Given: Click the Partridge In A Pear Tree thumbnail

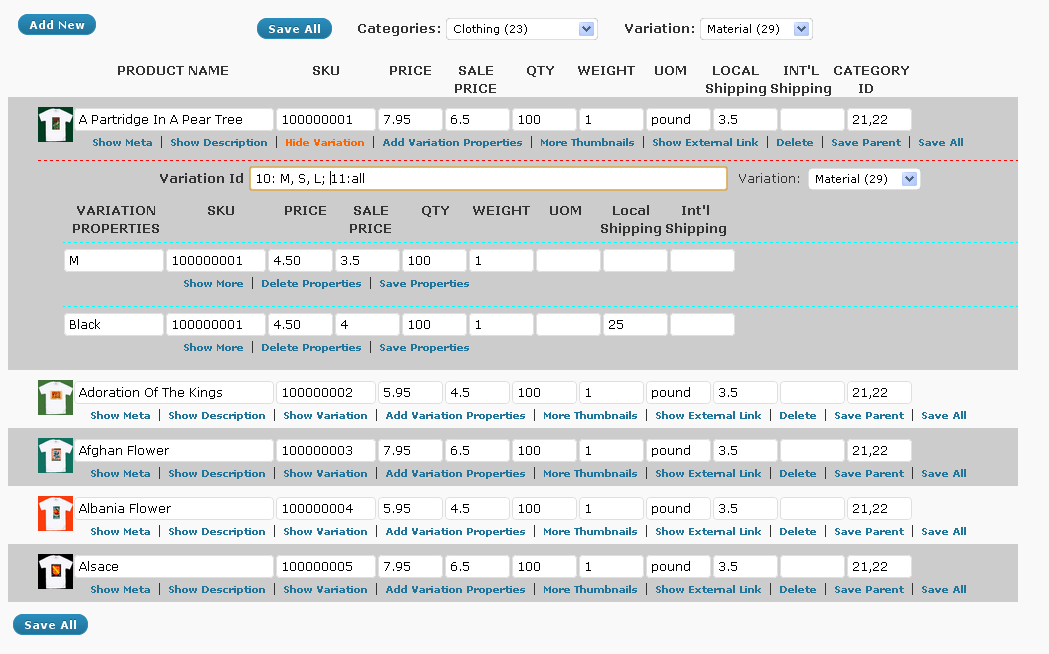Looking at the screenshot, I should coord(55,124).
